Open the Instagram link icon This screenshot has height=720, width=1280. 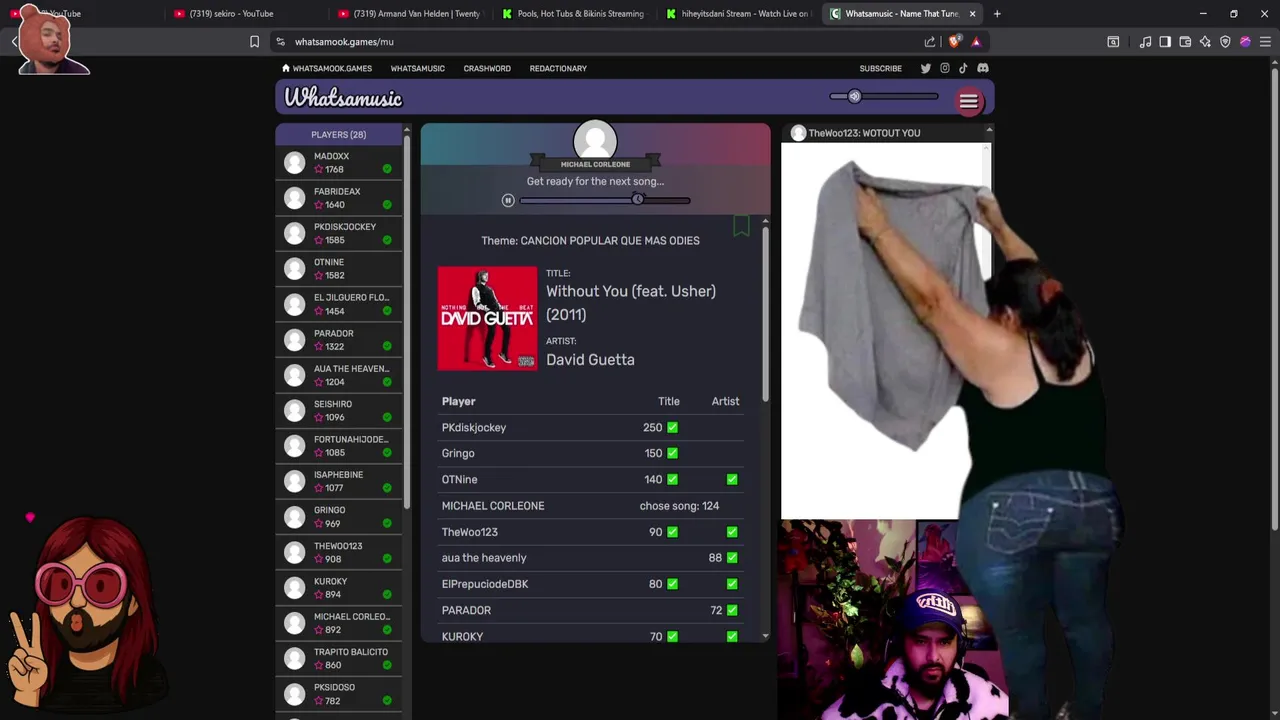coord(944,68)
